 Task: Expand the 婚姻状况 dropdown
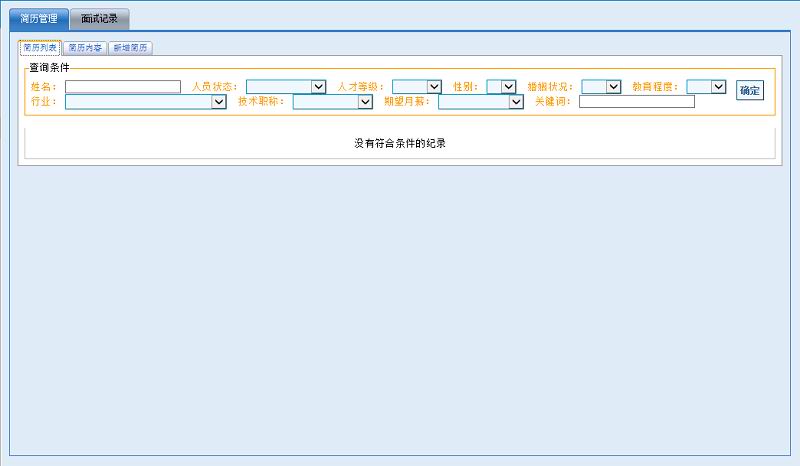pos(601,87)
